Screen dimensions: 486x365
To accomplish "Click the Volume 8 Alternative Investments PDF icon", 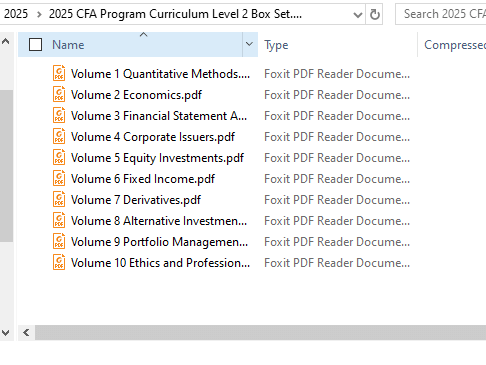I will [x=59, y=220].
